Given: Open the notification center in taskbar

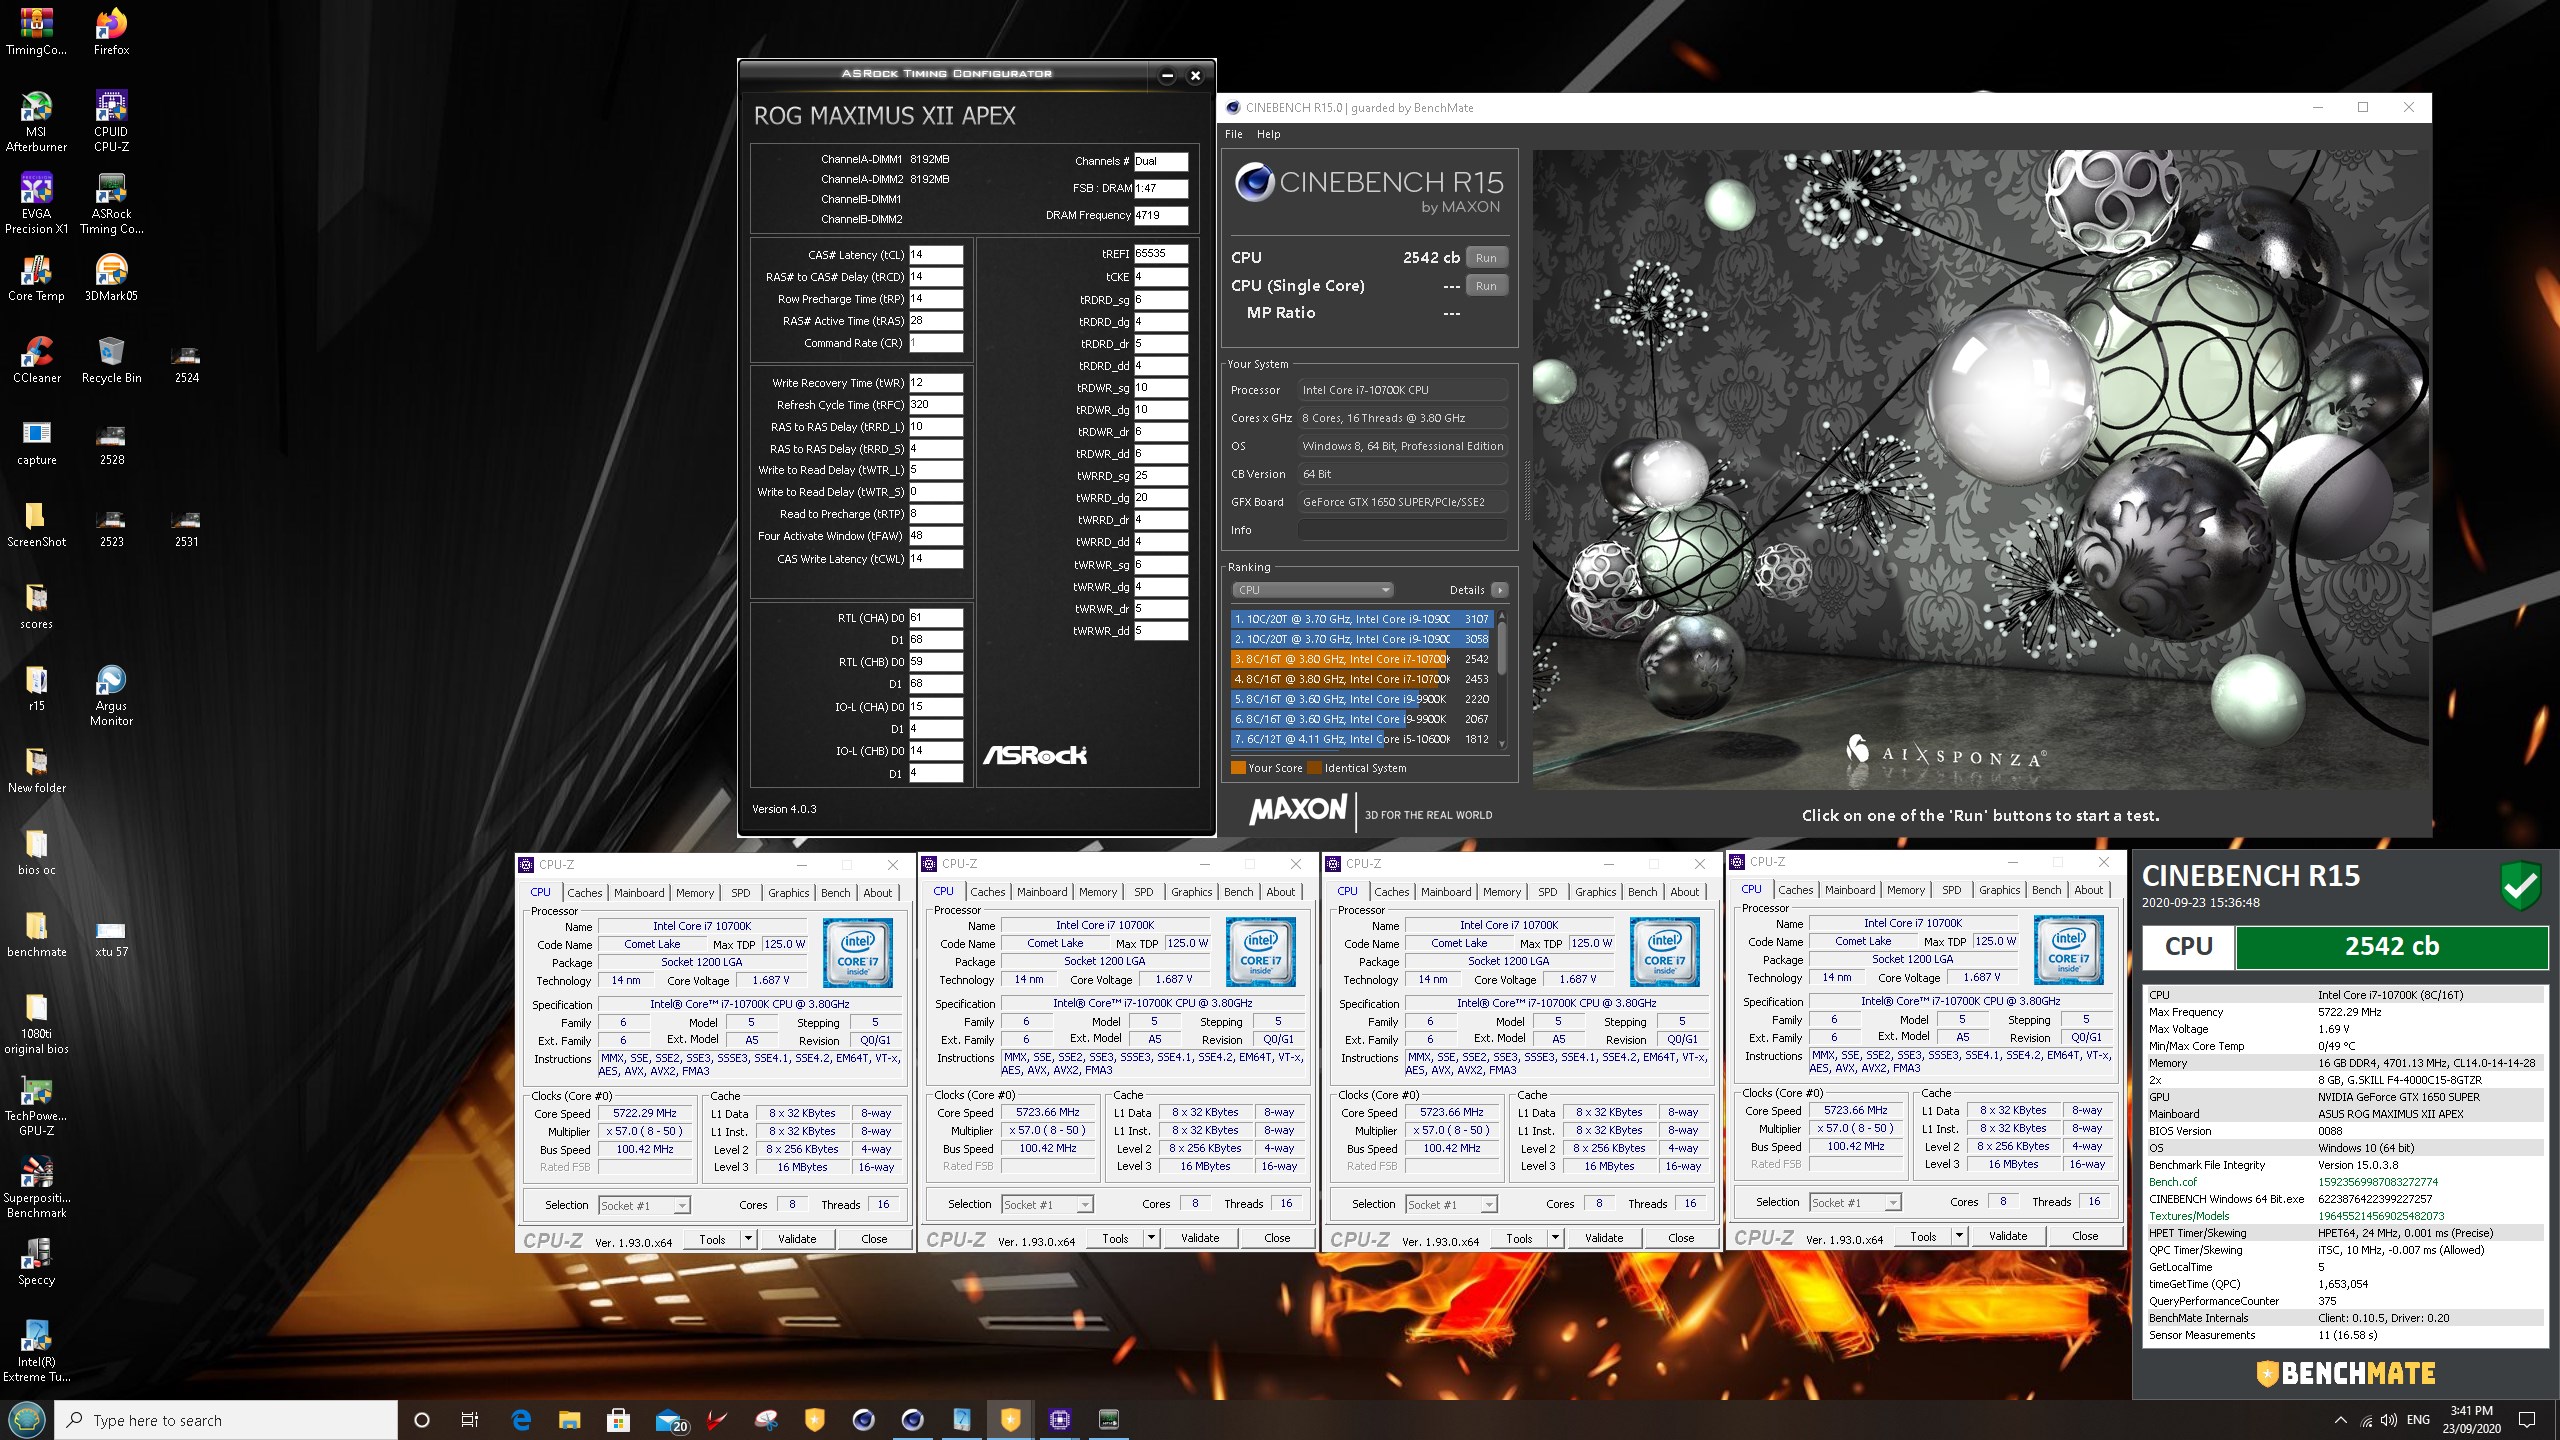Looking at the screenshot, I should [x=2527, y=1420].
